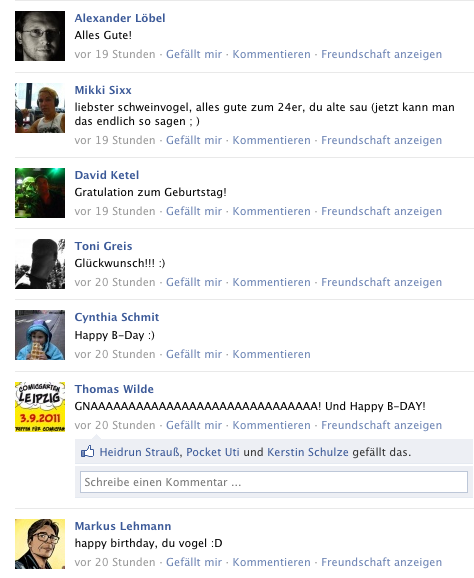Open Kerstin Schulze's profile link

[x=308, y=452]
